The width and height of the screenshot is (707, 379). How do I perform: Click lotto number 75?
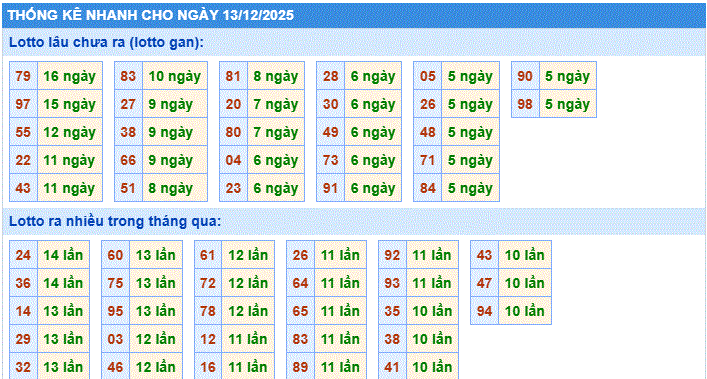115,283
